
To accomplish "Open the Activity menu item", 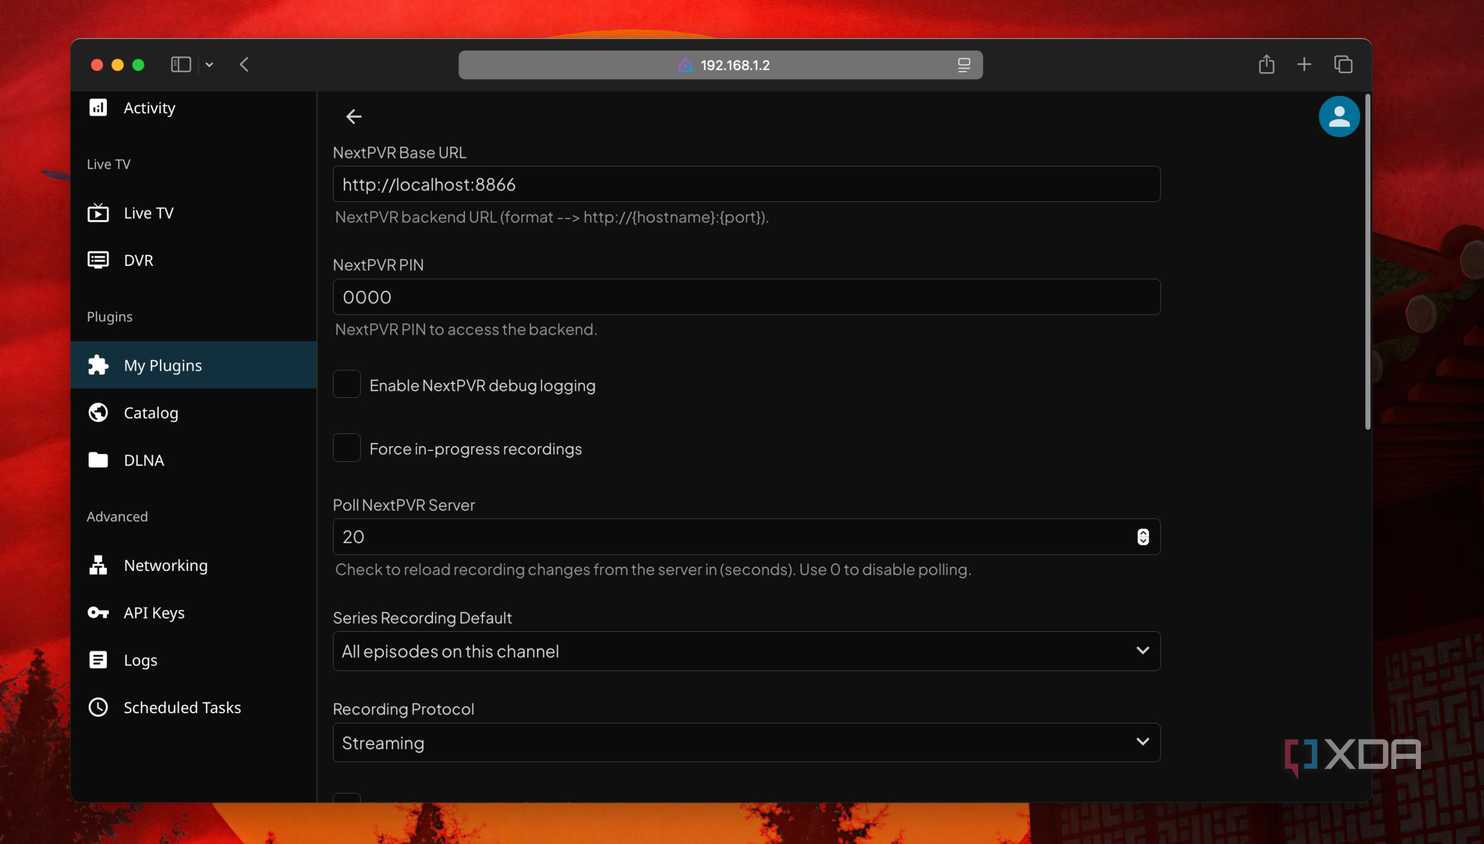I will [194, 108].
